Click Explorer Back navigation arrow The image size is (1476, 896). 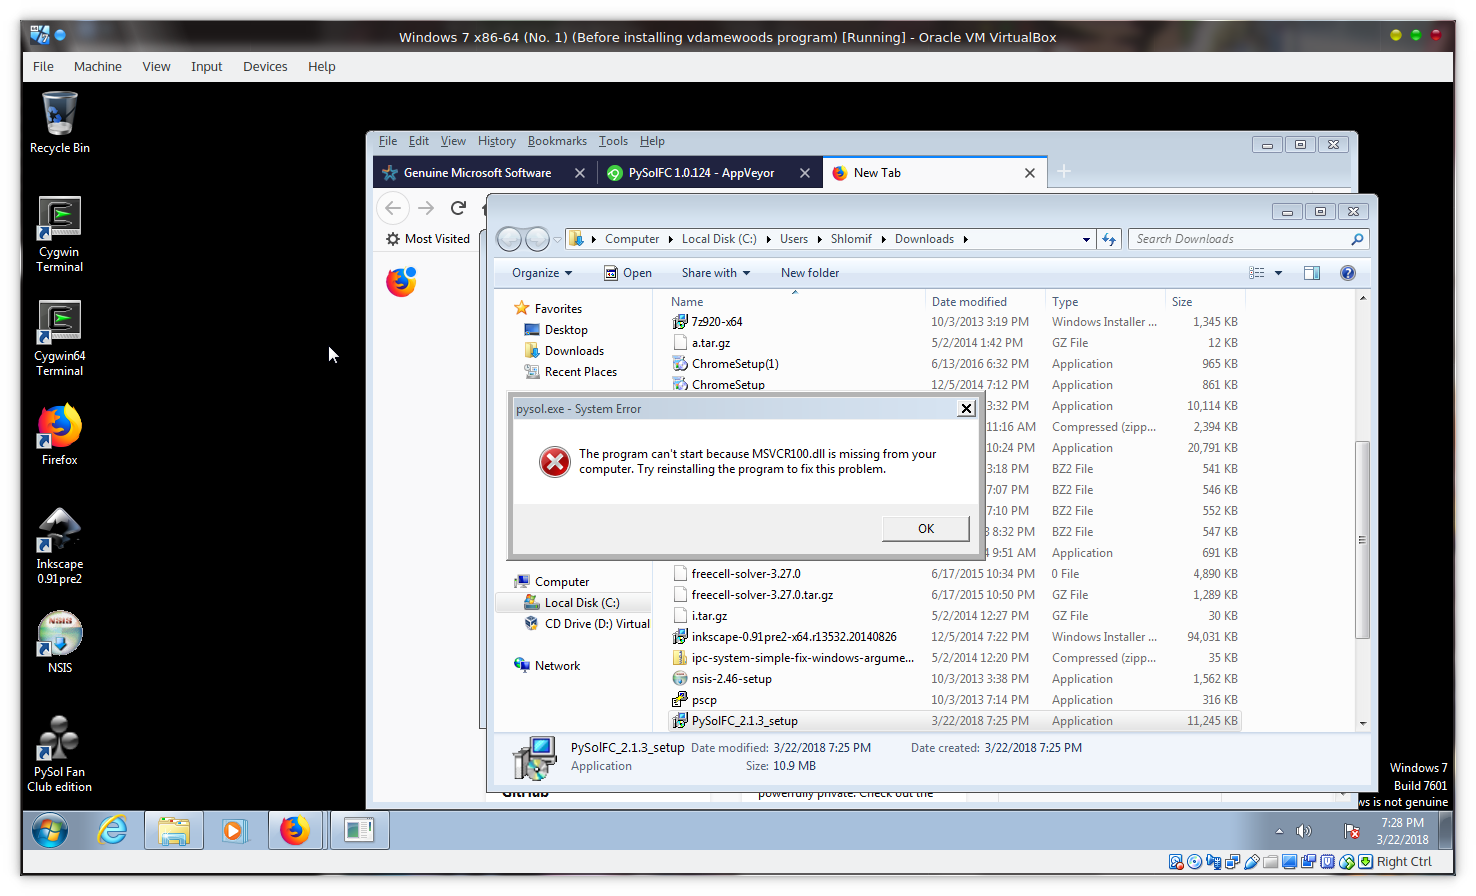(x=509, y=239)
